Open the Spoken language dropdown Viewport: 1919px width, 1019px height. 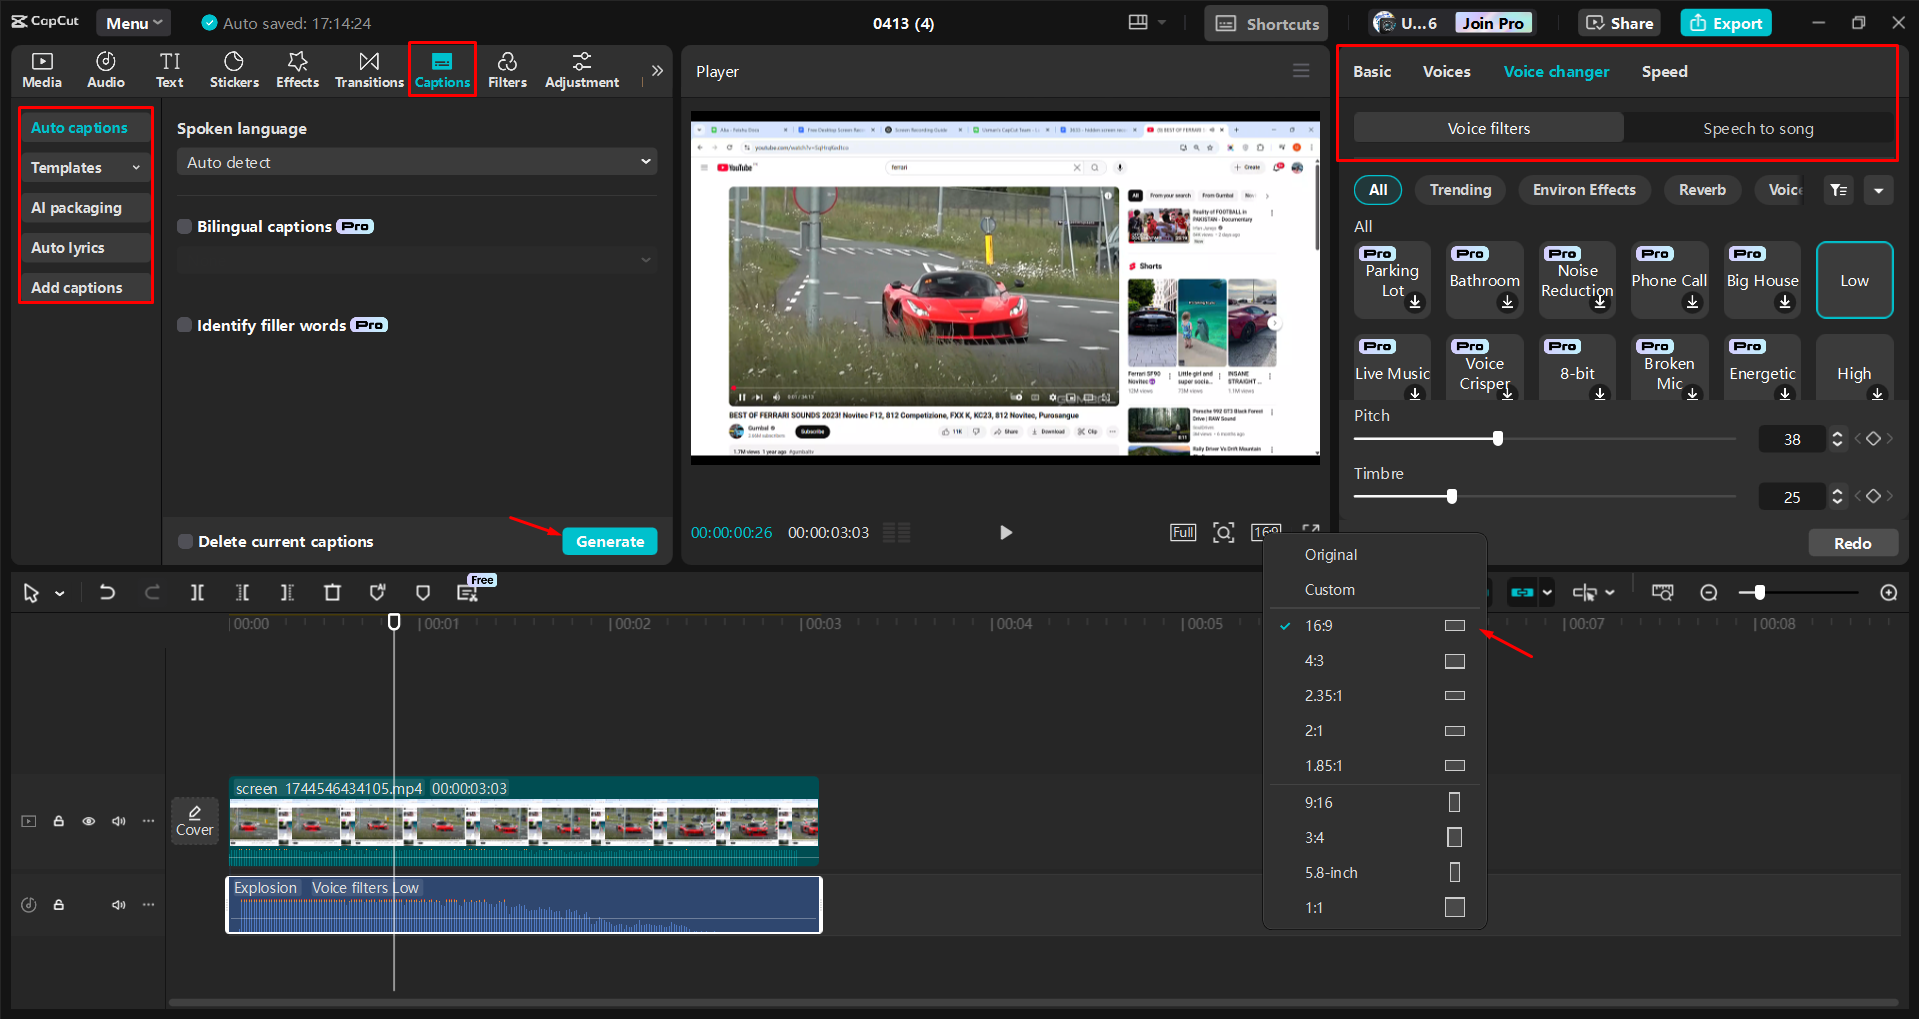(x=416, y=161)
